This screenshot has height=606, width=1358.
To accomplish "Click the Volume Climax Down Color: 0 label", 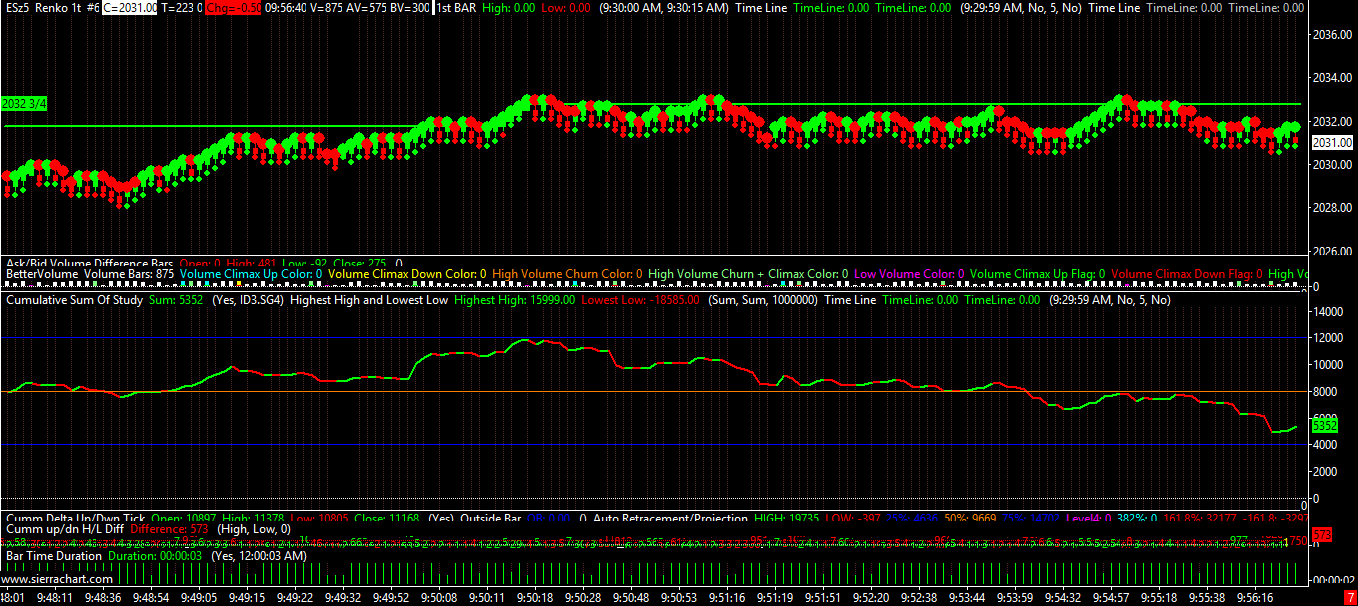I will pyautogui.click(x=407, y=273).
